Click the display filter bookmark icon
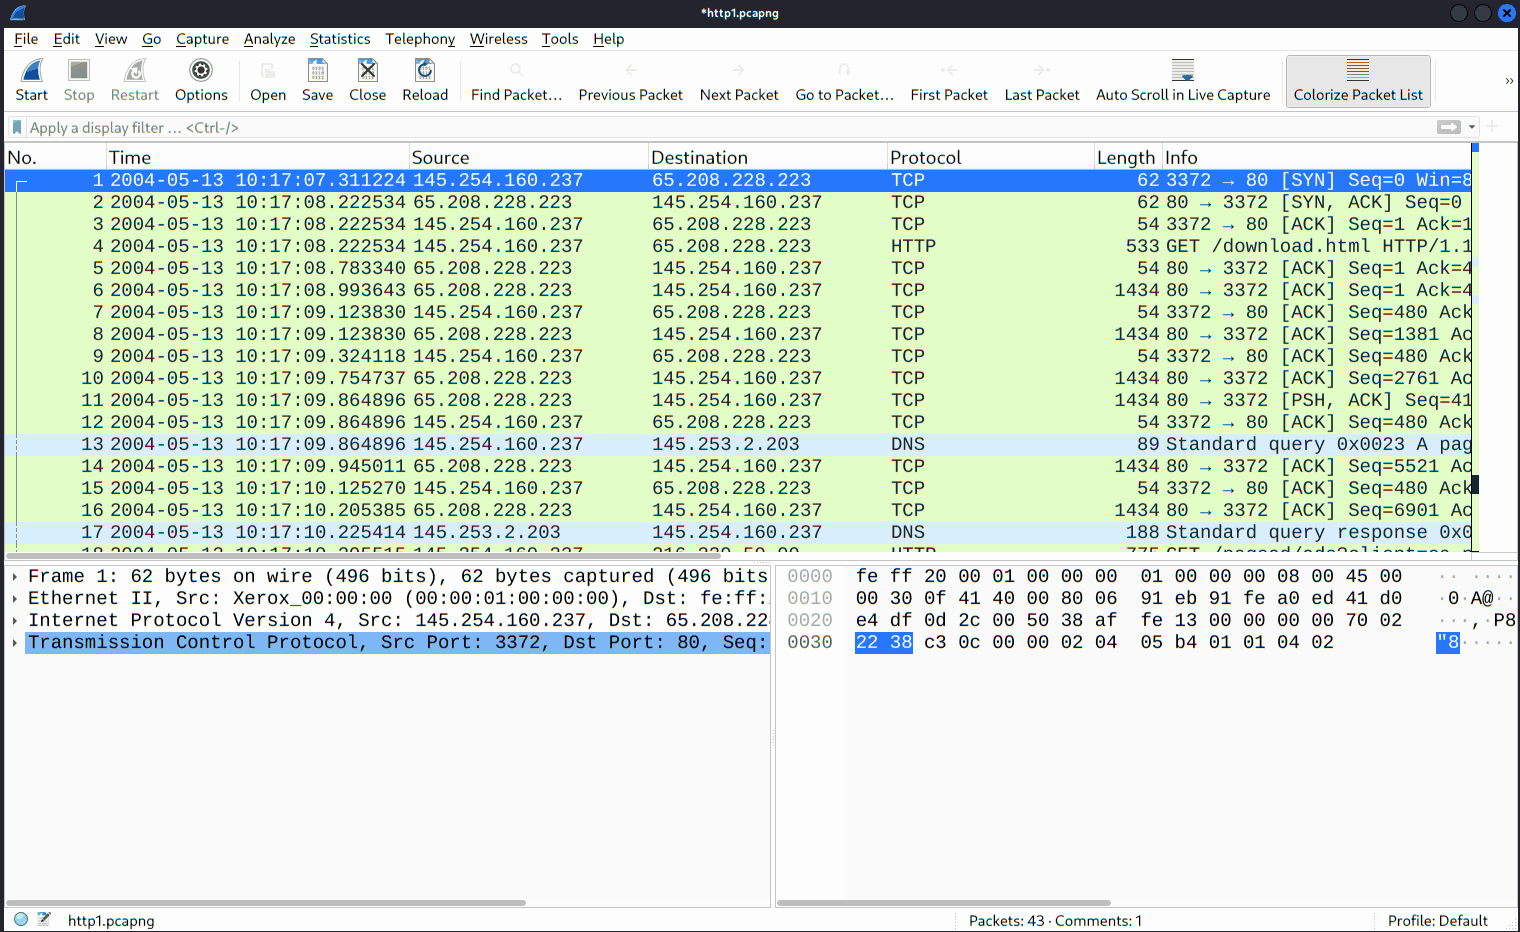Viewport: 1520px width, 932px height. 17,127
